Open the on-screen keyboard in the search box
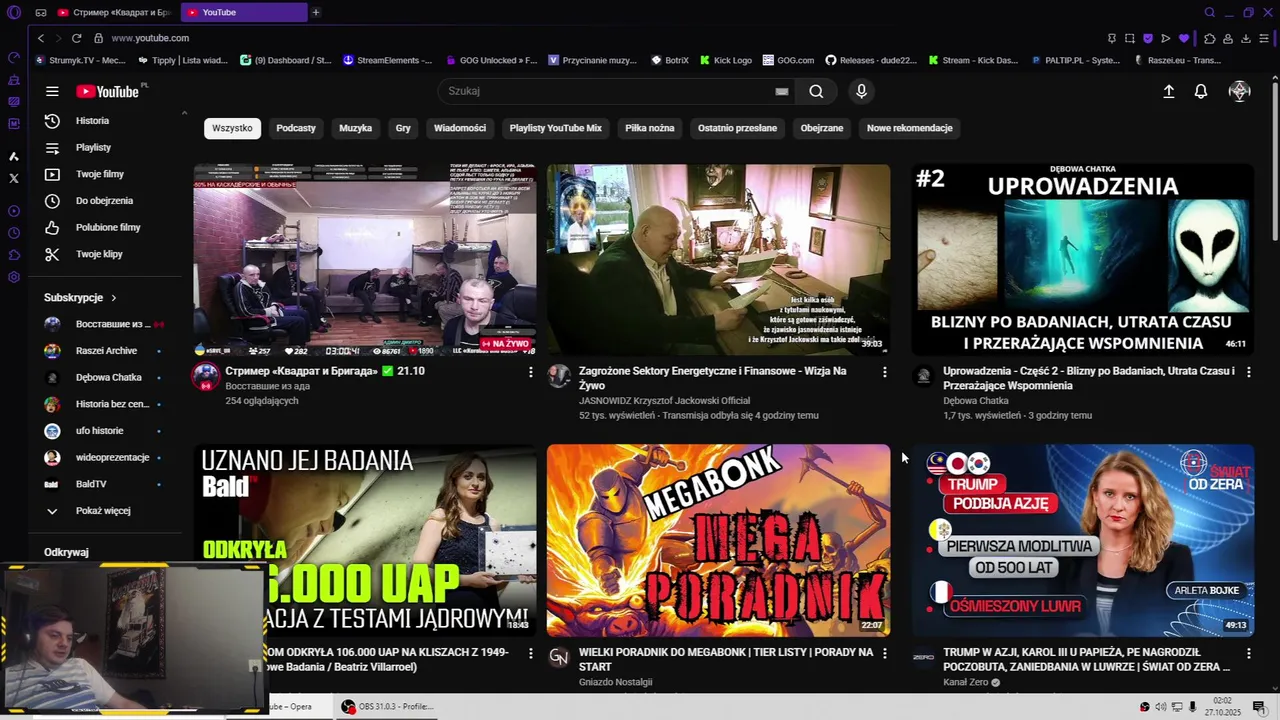The height and width of the screenshot is (720, 1280). pos(782,91)
